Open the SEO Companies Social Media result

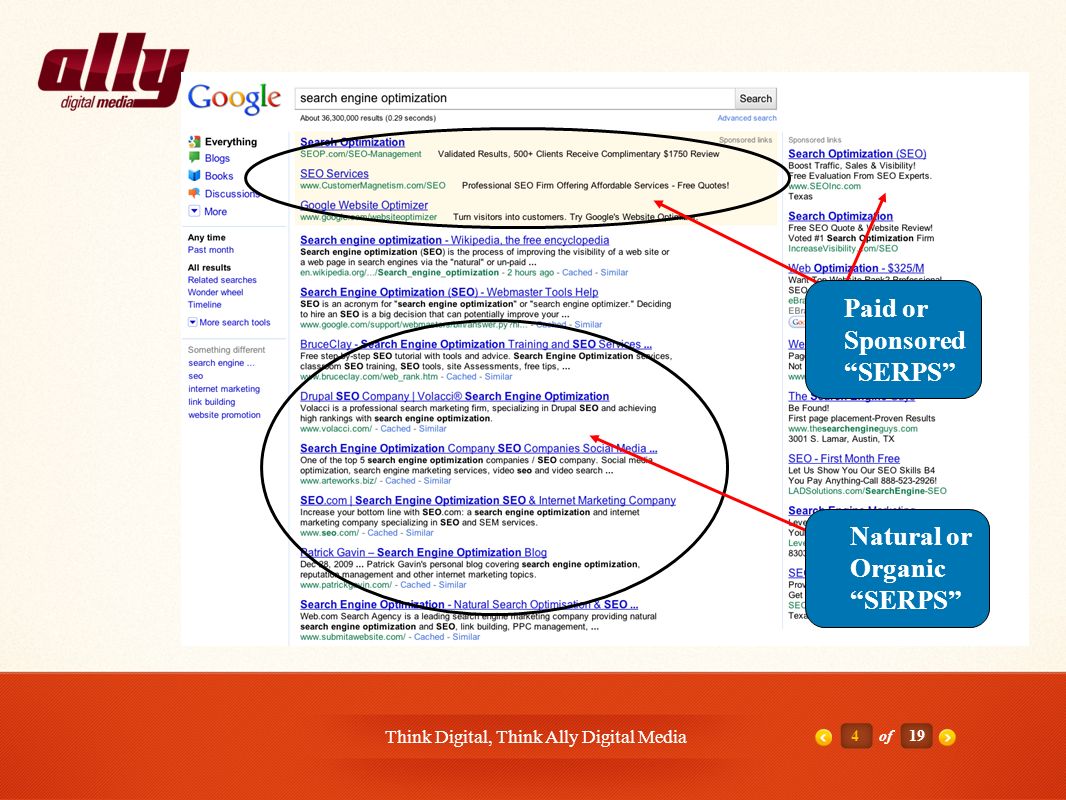point(479,448)
